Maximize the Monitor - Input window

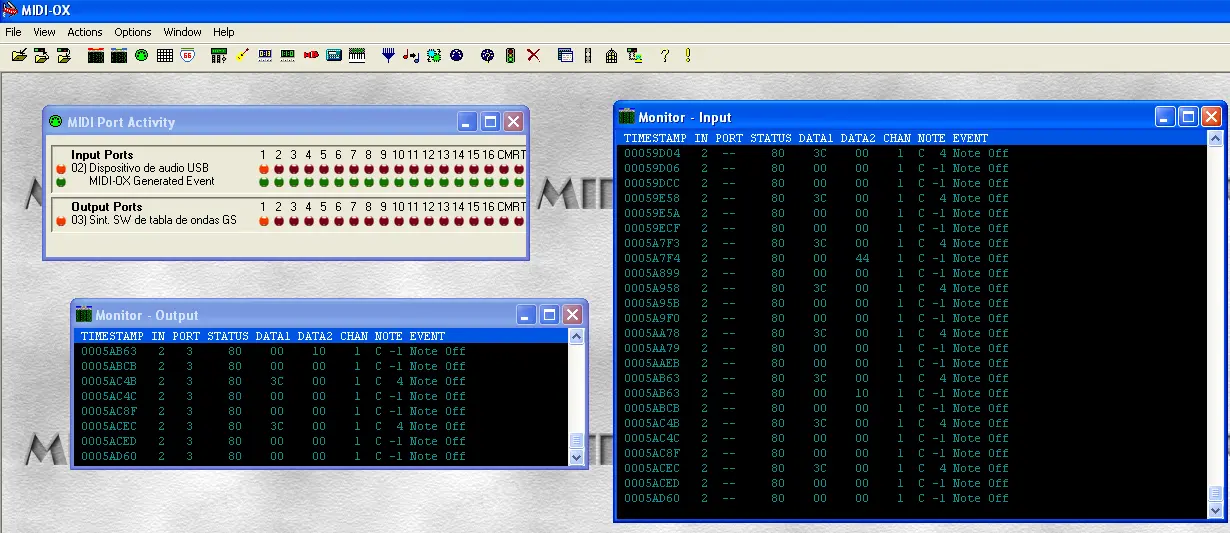click(1188, 117)
